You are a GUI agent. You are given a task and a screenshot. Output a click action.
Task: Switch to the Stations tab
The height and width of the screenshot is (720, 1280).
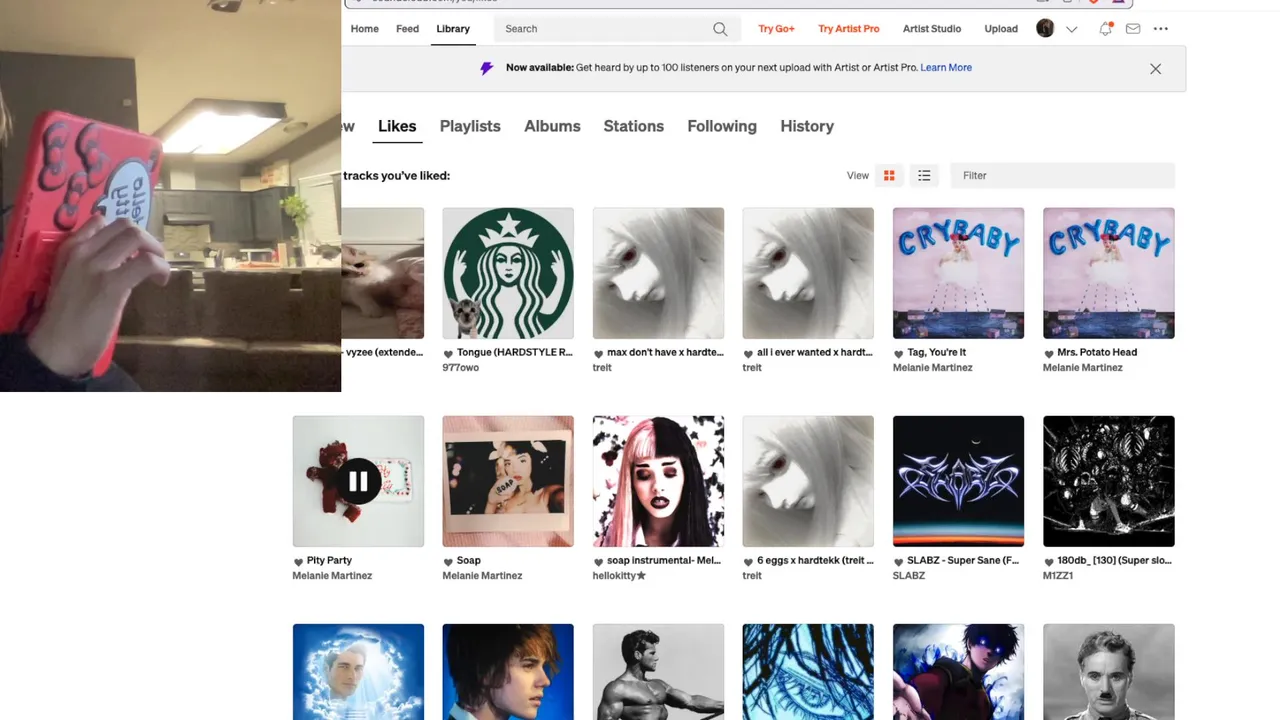633,126
